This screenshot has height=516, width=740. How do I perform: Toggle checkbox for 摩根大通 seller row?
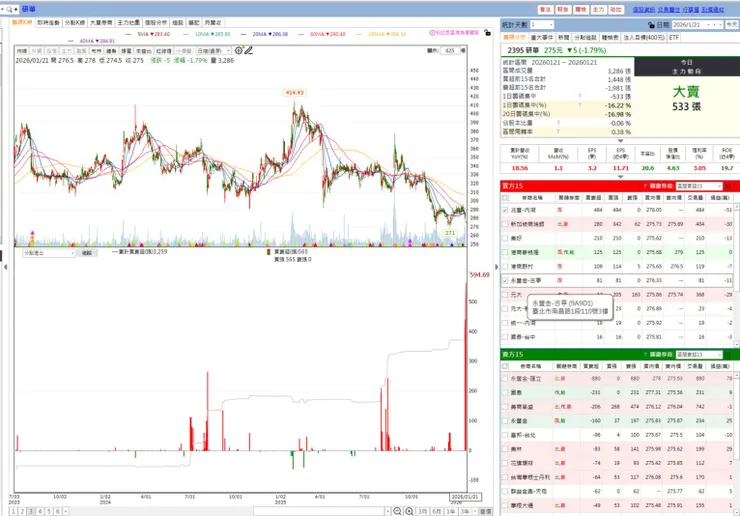pyautogui.click(x=505, y=506)
